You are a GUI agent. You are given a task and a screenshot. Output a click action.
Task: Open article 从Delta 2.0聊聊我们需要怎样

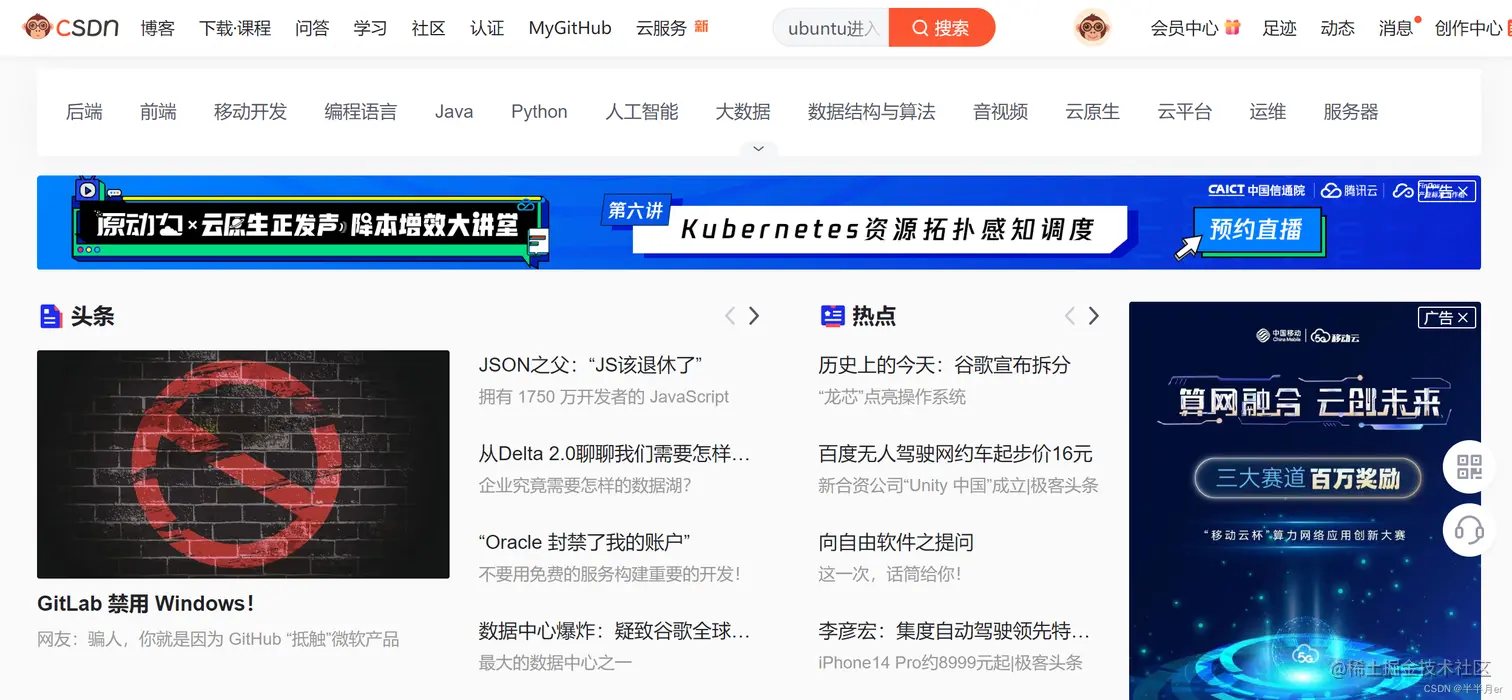(614, 454)
